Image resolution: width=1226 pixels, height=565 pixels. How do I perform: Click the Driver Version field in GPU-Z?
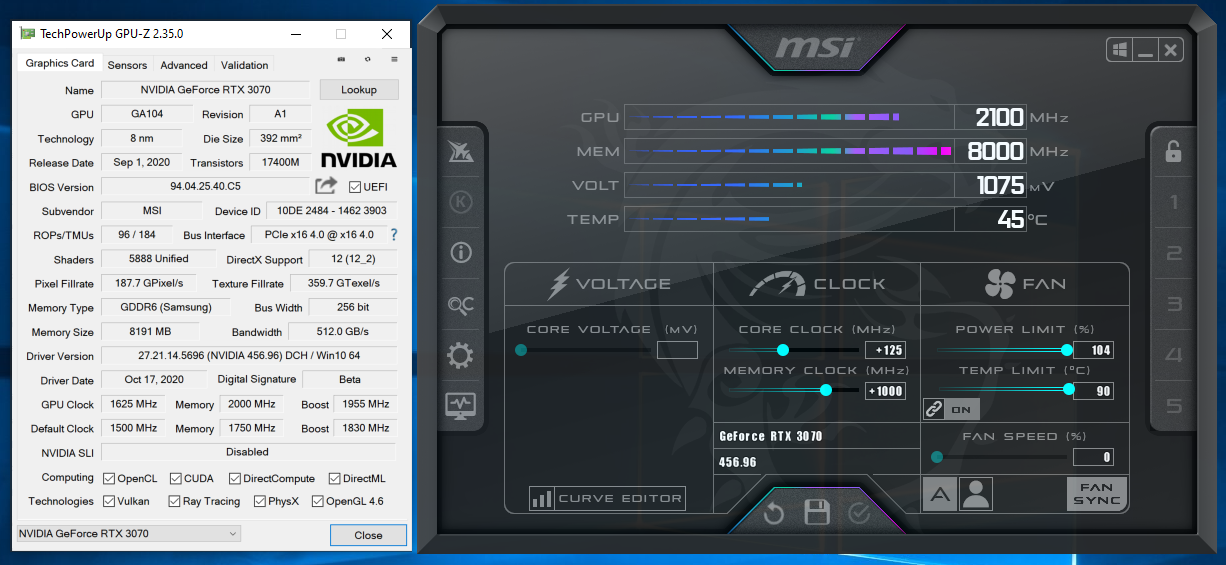249,356
